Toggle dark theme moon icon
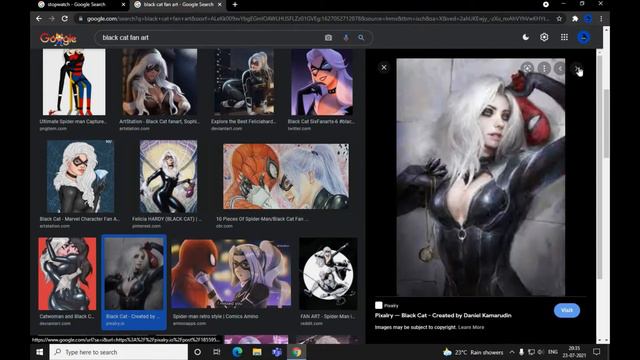This screenshot has height=360, width=640. pyautogui.click(x=526, y=37)
